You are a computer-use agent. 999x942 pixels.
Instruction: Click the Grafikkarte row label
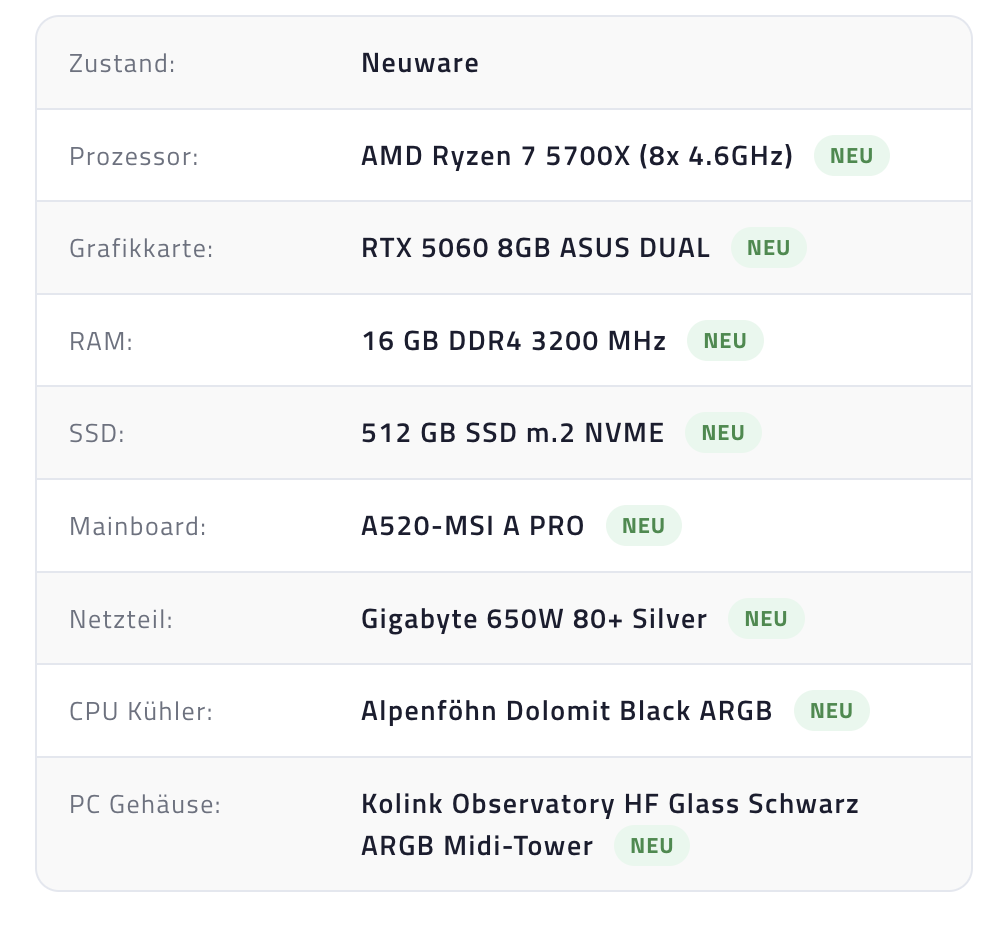coord(141,248)
